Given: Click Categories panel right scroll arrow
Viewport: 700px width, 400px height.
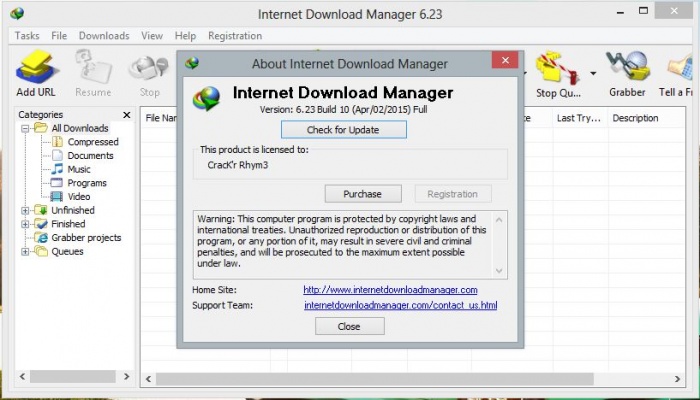Looking at the screenshot, I should click(127, 376).
